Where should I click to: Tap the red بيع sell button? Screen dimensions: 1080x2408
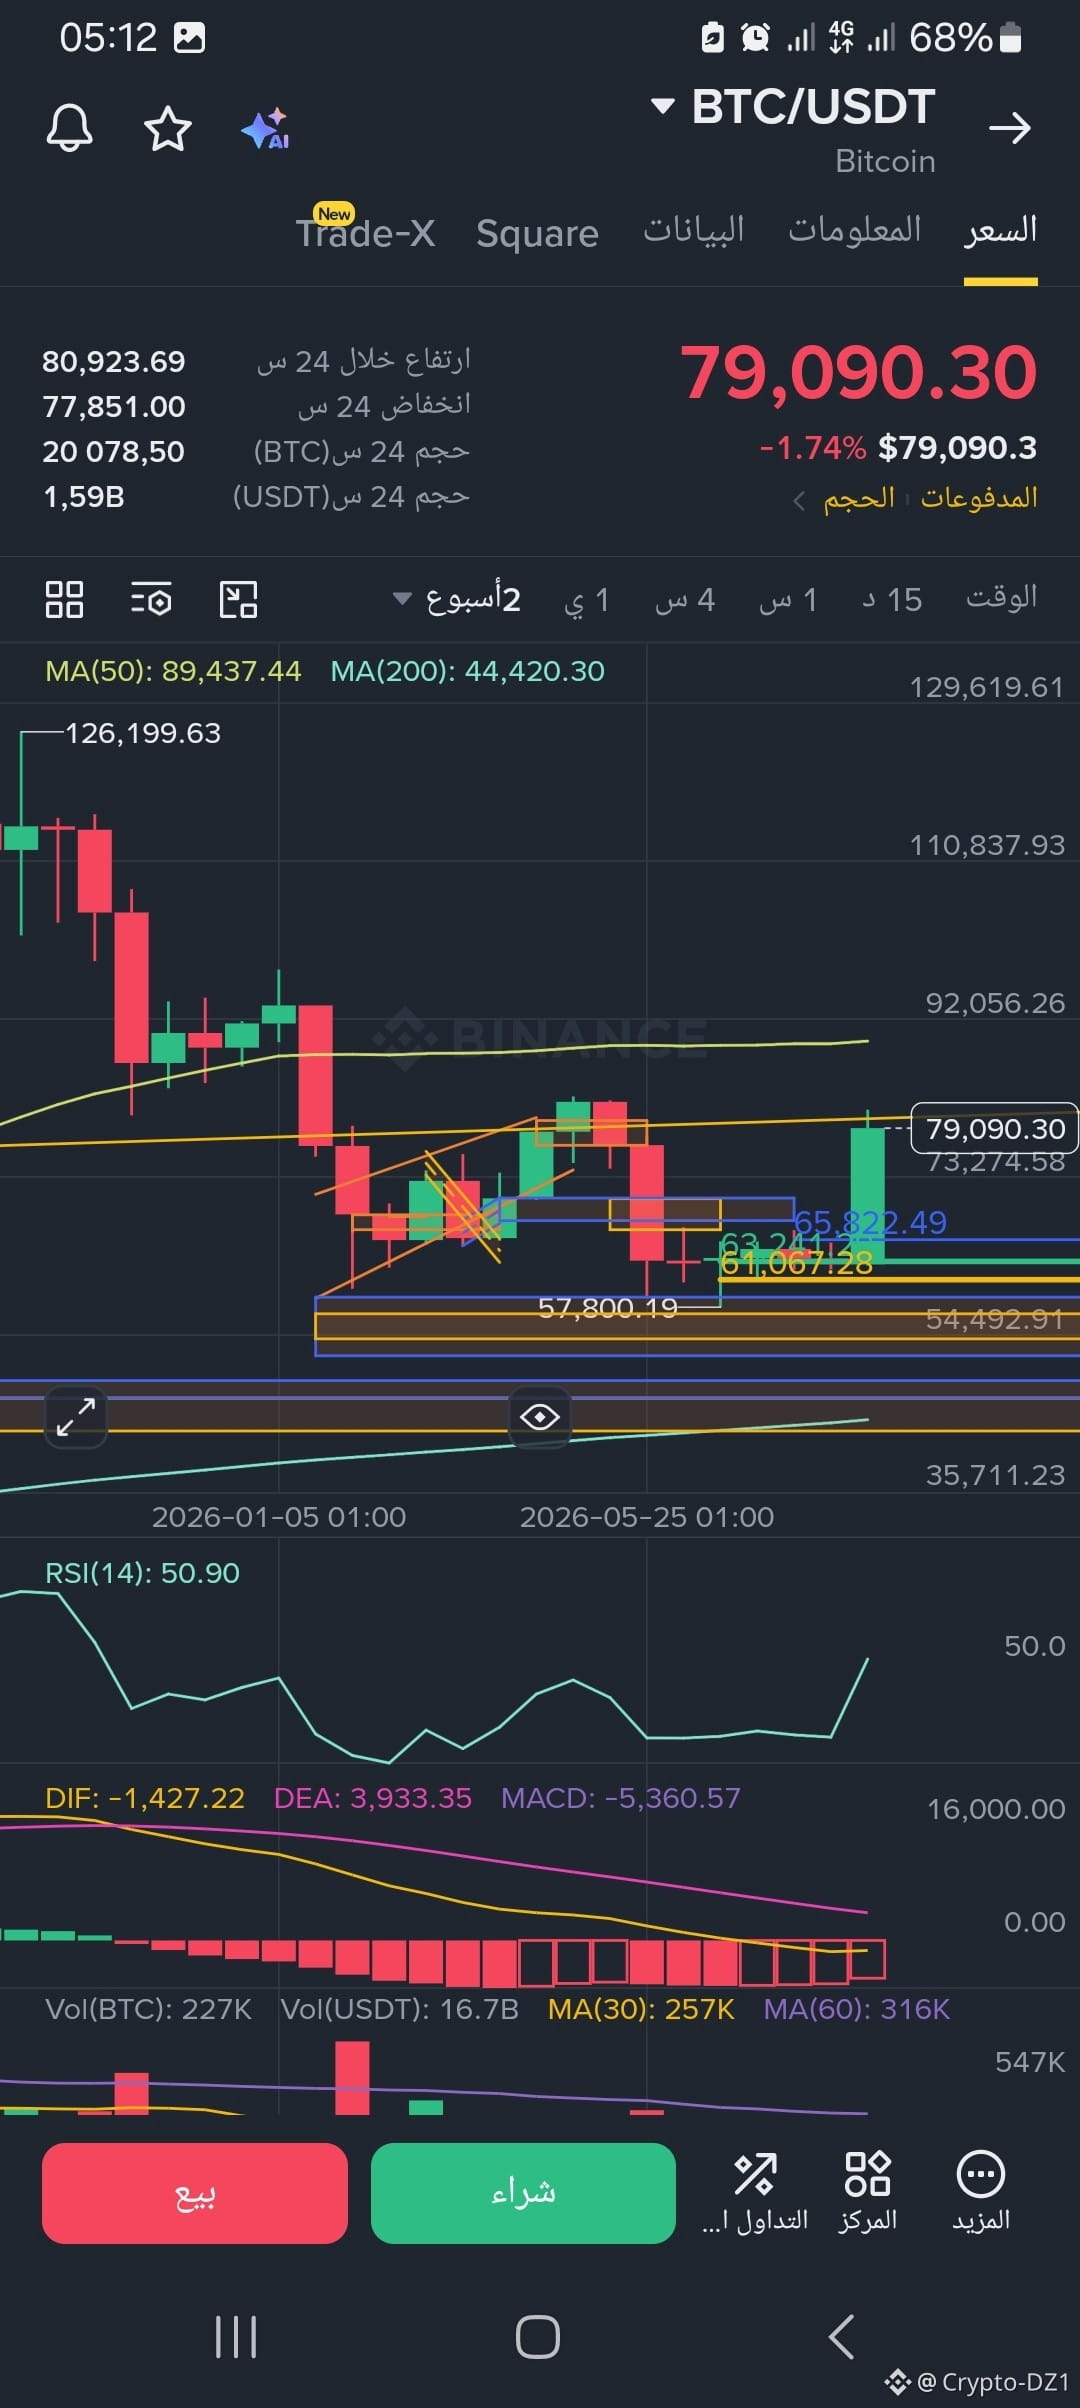195,2193
